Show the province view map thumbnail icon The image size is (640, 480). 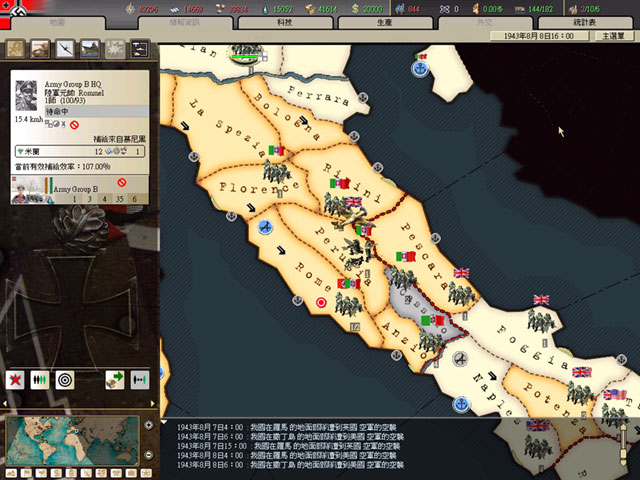coord(15,49)
